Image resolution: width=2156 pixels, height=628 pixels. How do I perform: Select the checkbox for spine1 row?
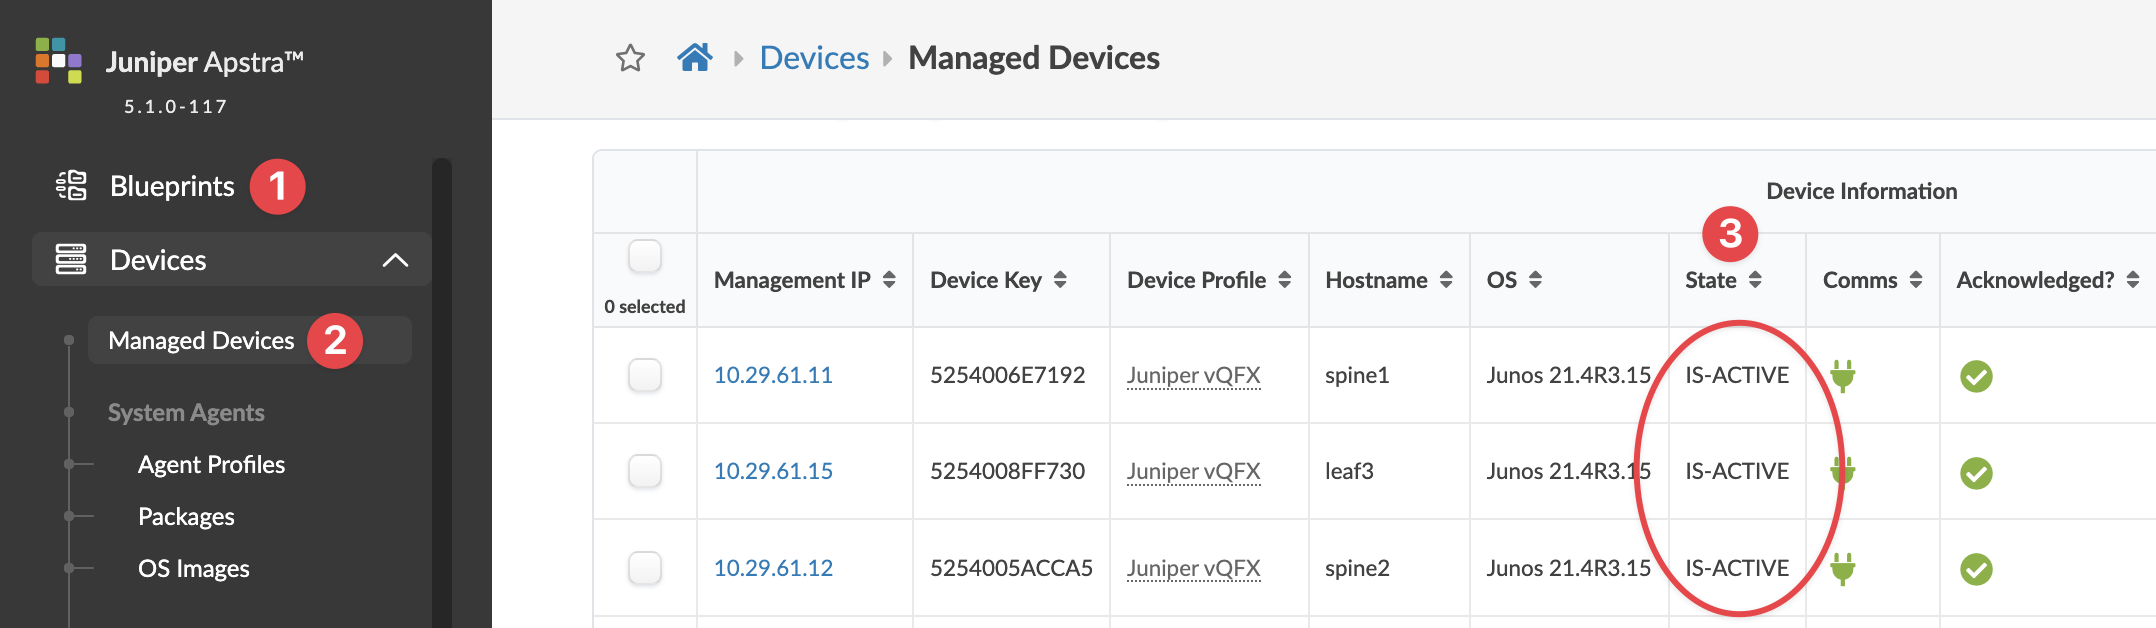(x=645, y=376)
